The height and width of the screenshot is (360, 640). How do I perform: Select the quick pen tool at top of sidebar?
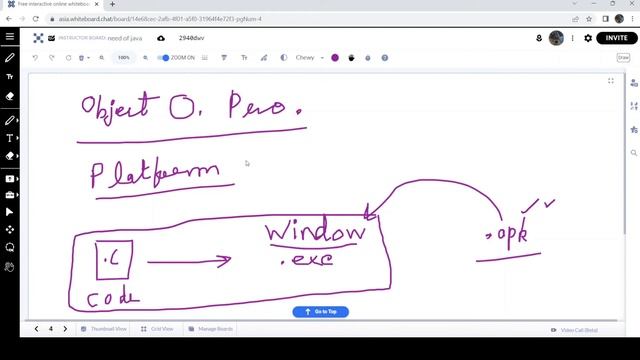click(9, 58)
